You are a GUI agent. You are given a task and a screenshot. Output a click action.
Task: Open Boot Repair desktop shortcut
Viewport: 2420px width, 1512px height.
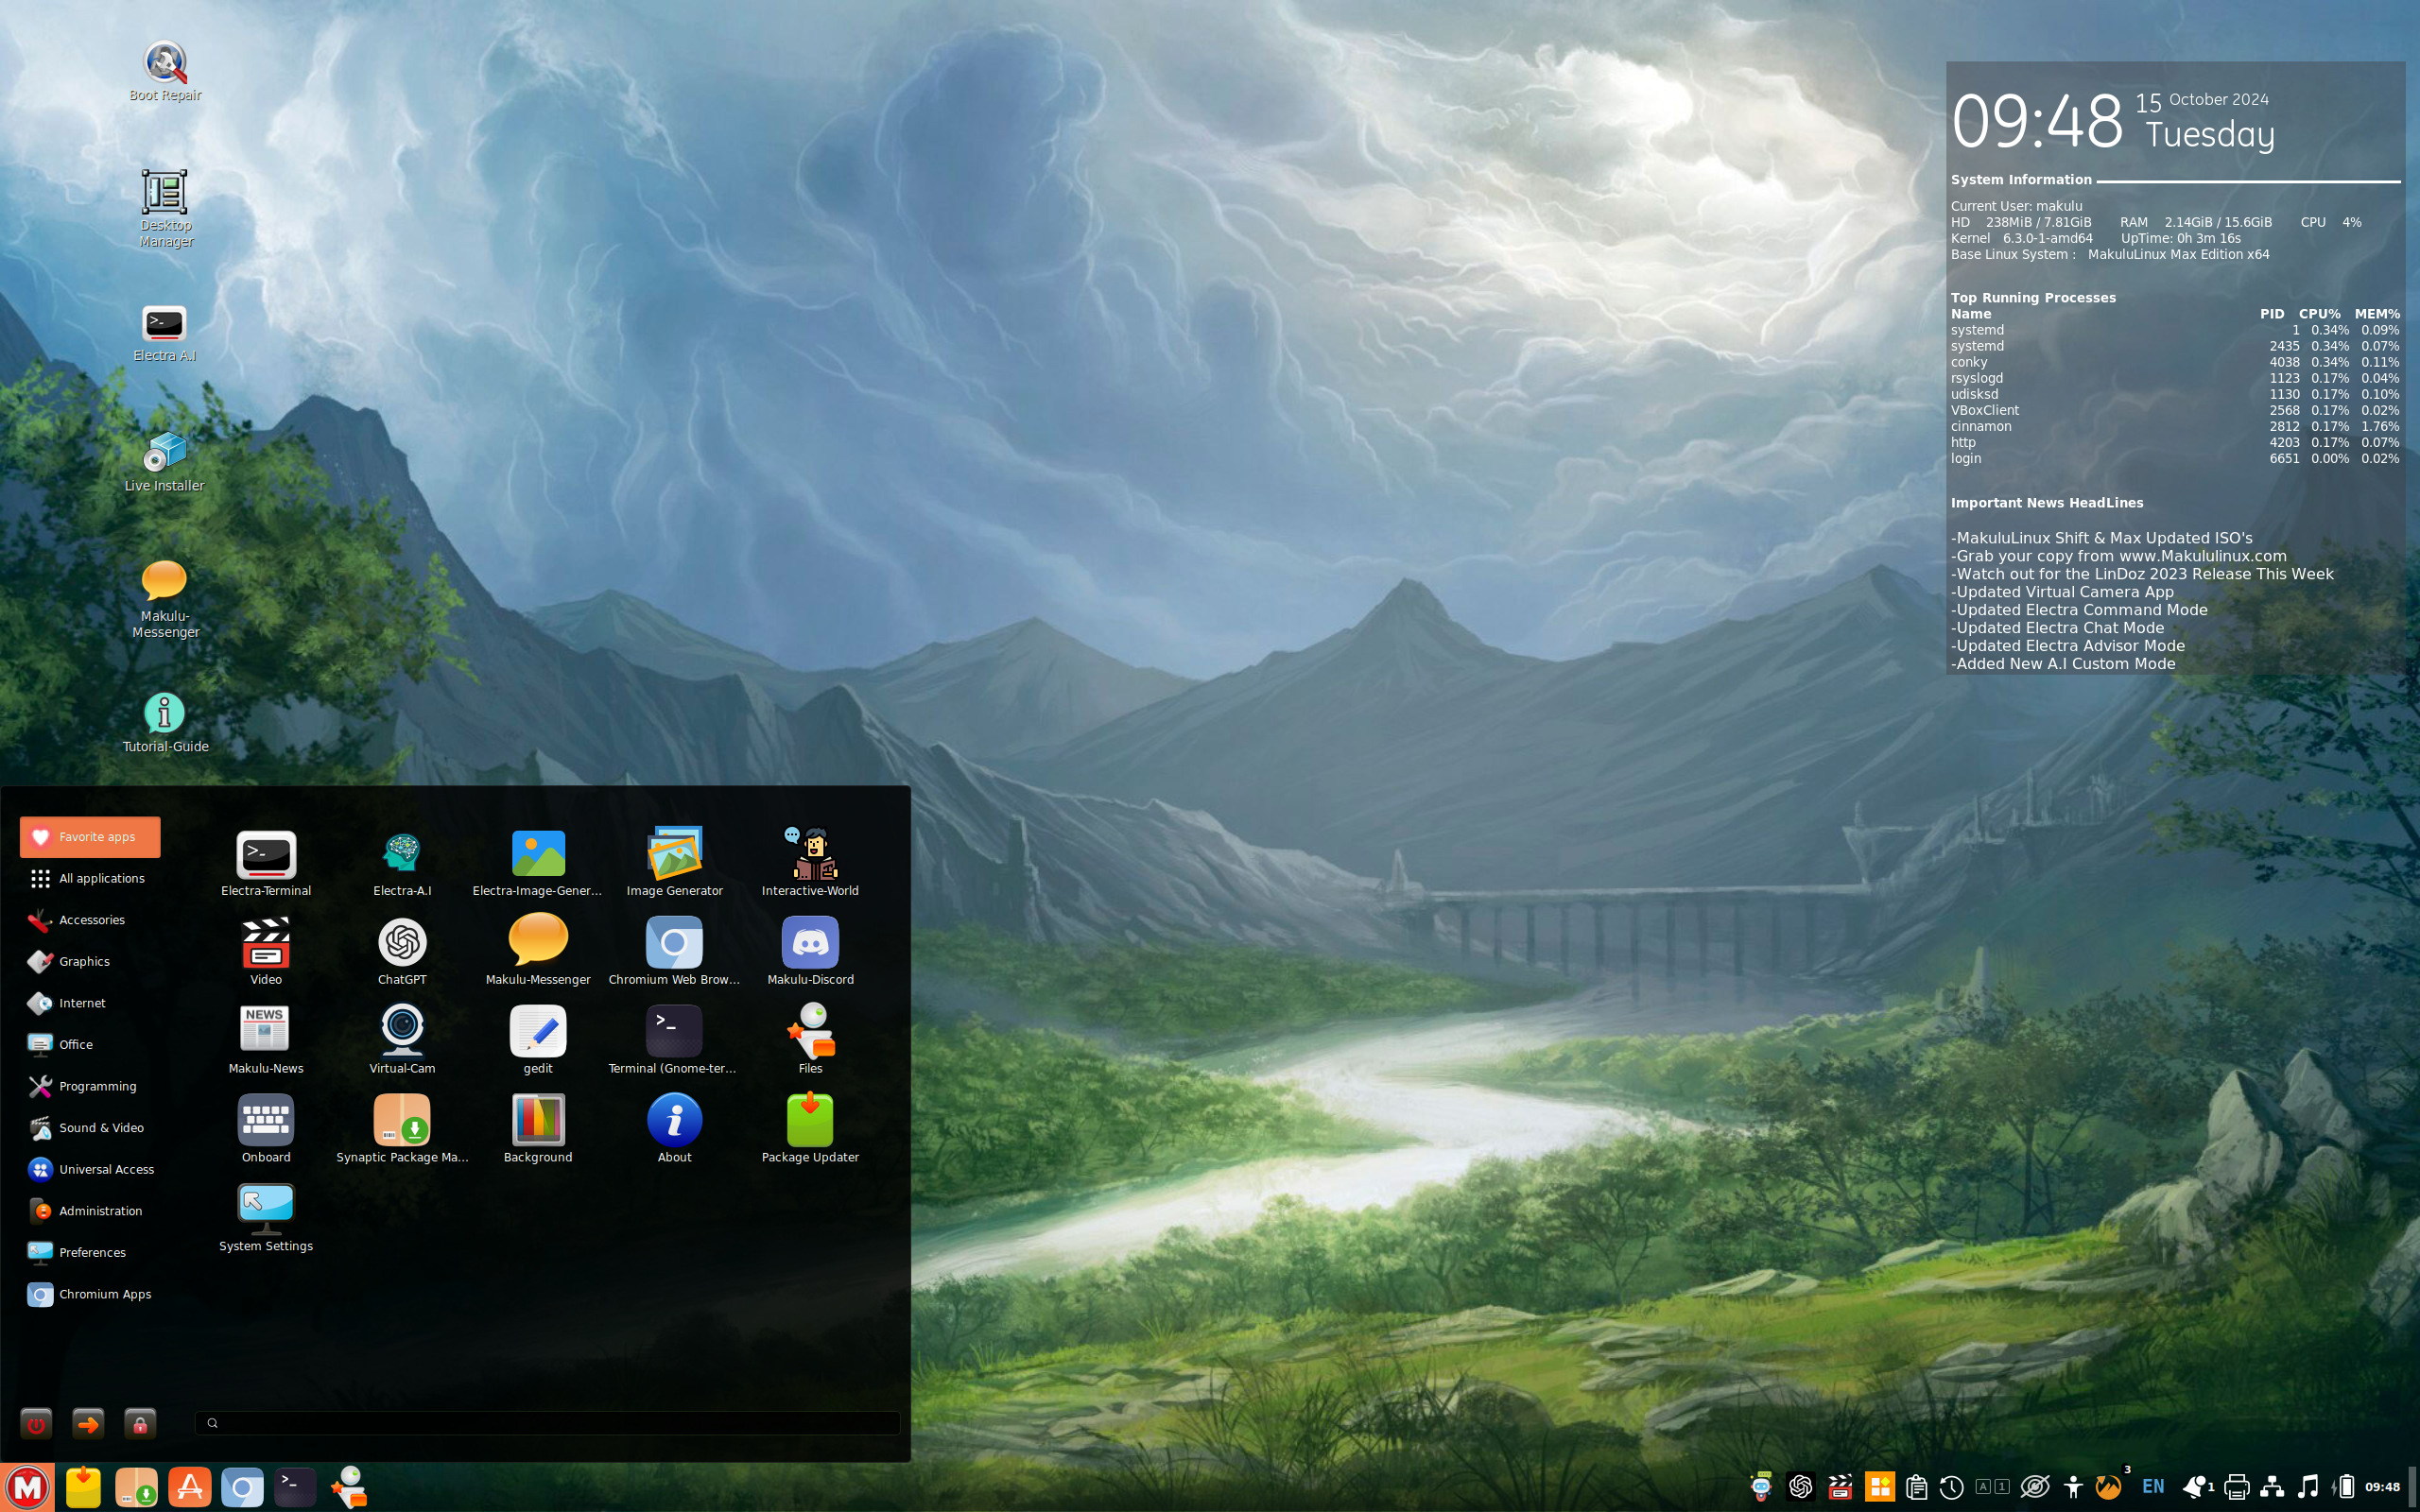165,72
